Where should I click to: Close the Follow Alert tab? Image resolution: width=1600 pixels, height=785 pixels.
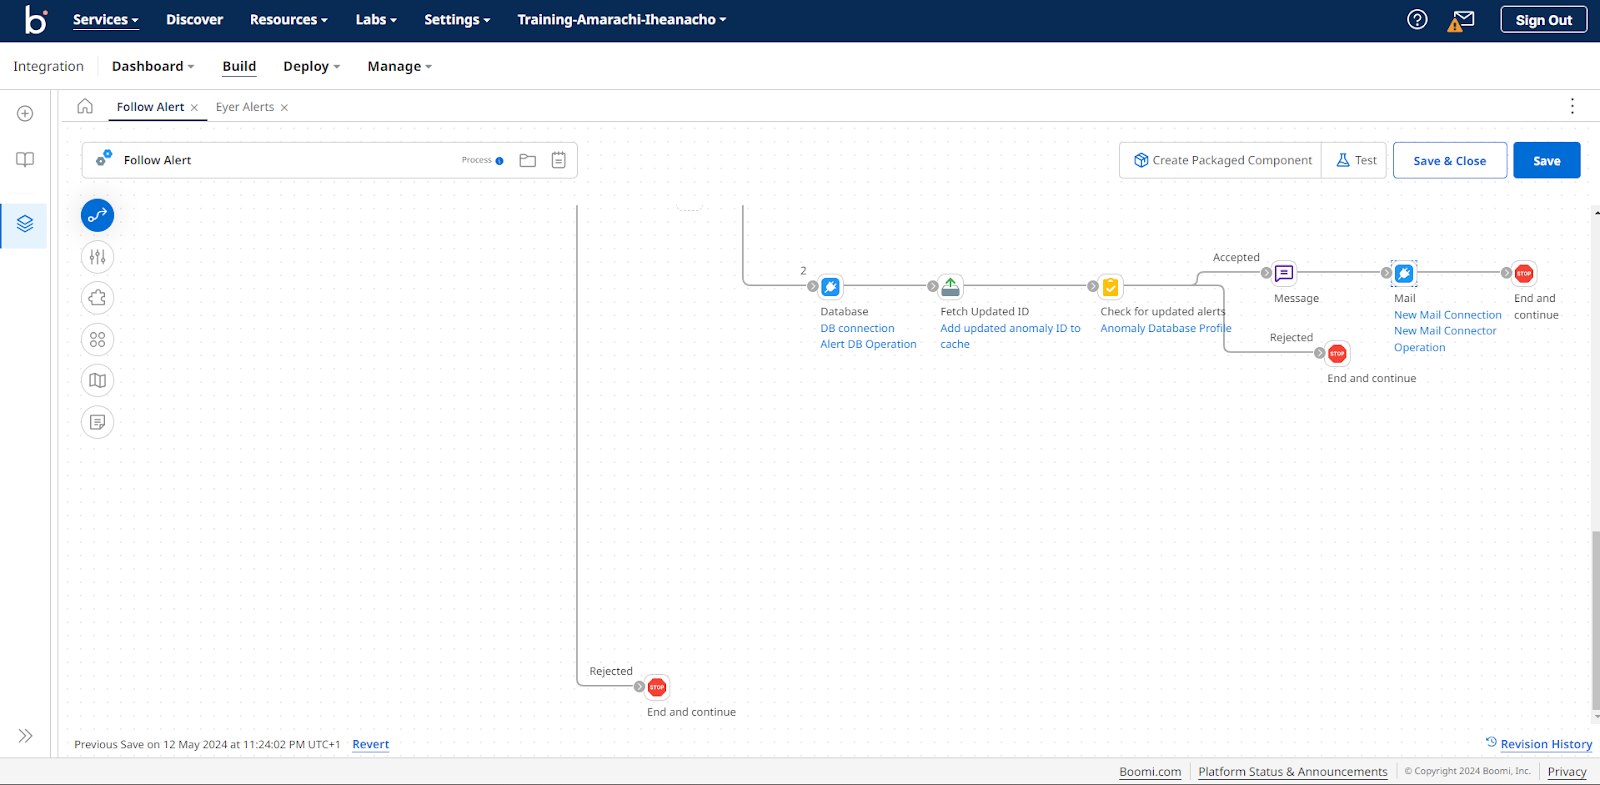194,108
